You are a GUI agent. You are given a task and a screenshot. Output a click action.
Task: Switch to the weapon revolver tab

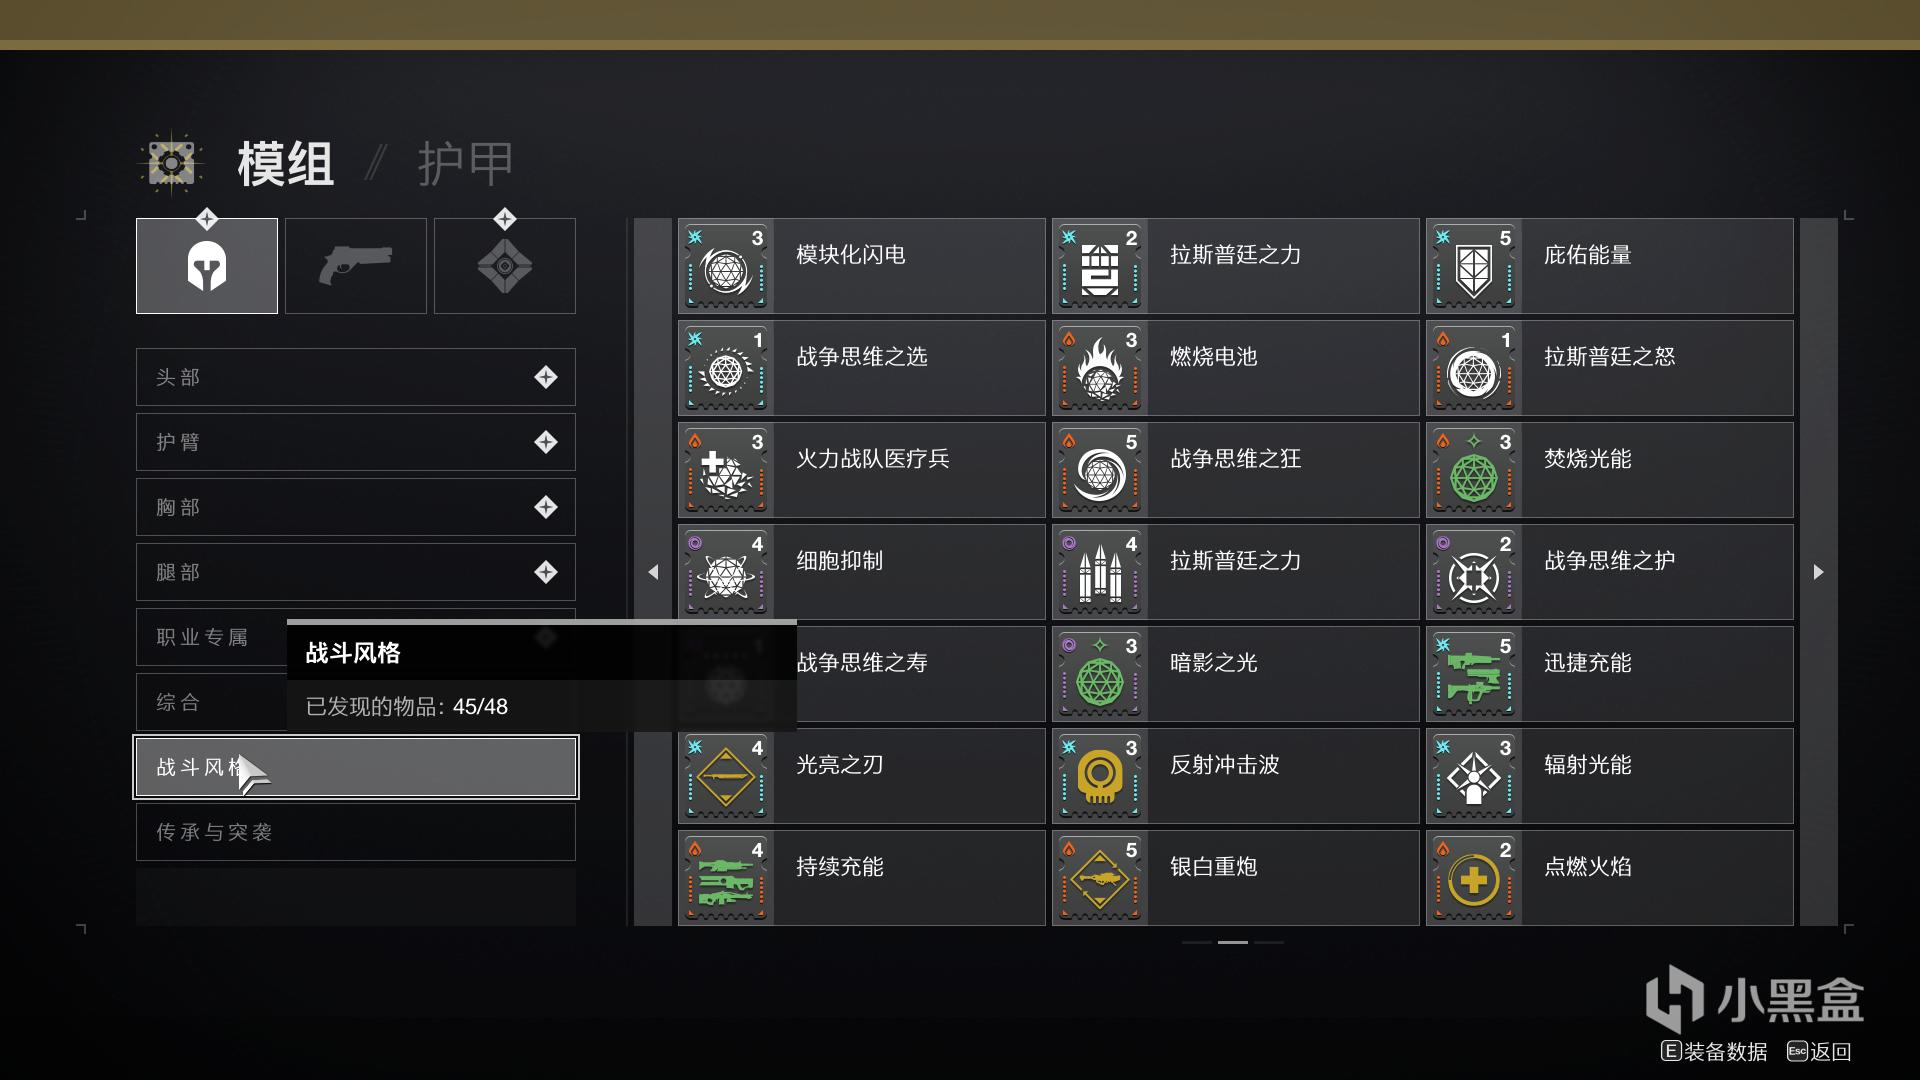click(356, 266)
